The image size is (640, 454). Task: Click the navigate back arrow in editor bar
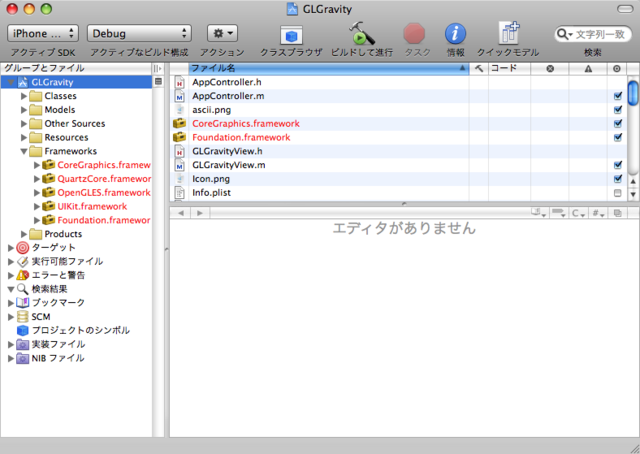tap(181, 213)
